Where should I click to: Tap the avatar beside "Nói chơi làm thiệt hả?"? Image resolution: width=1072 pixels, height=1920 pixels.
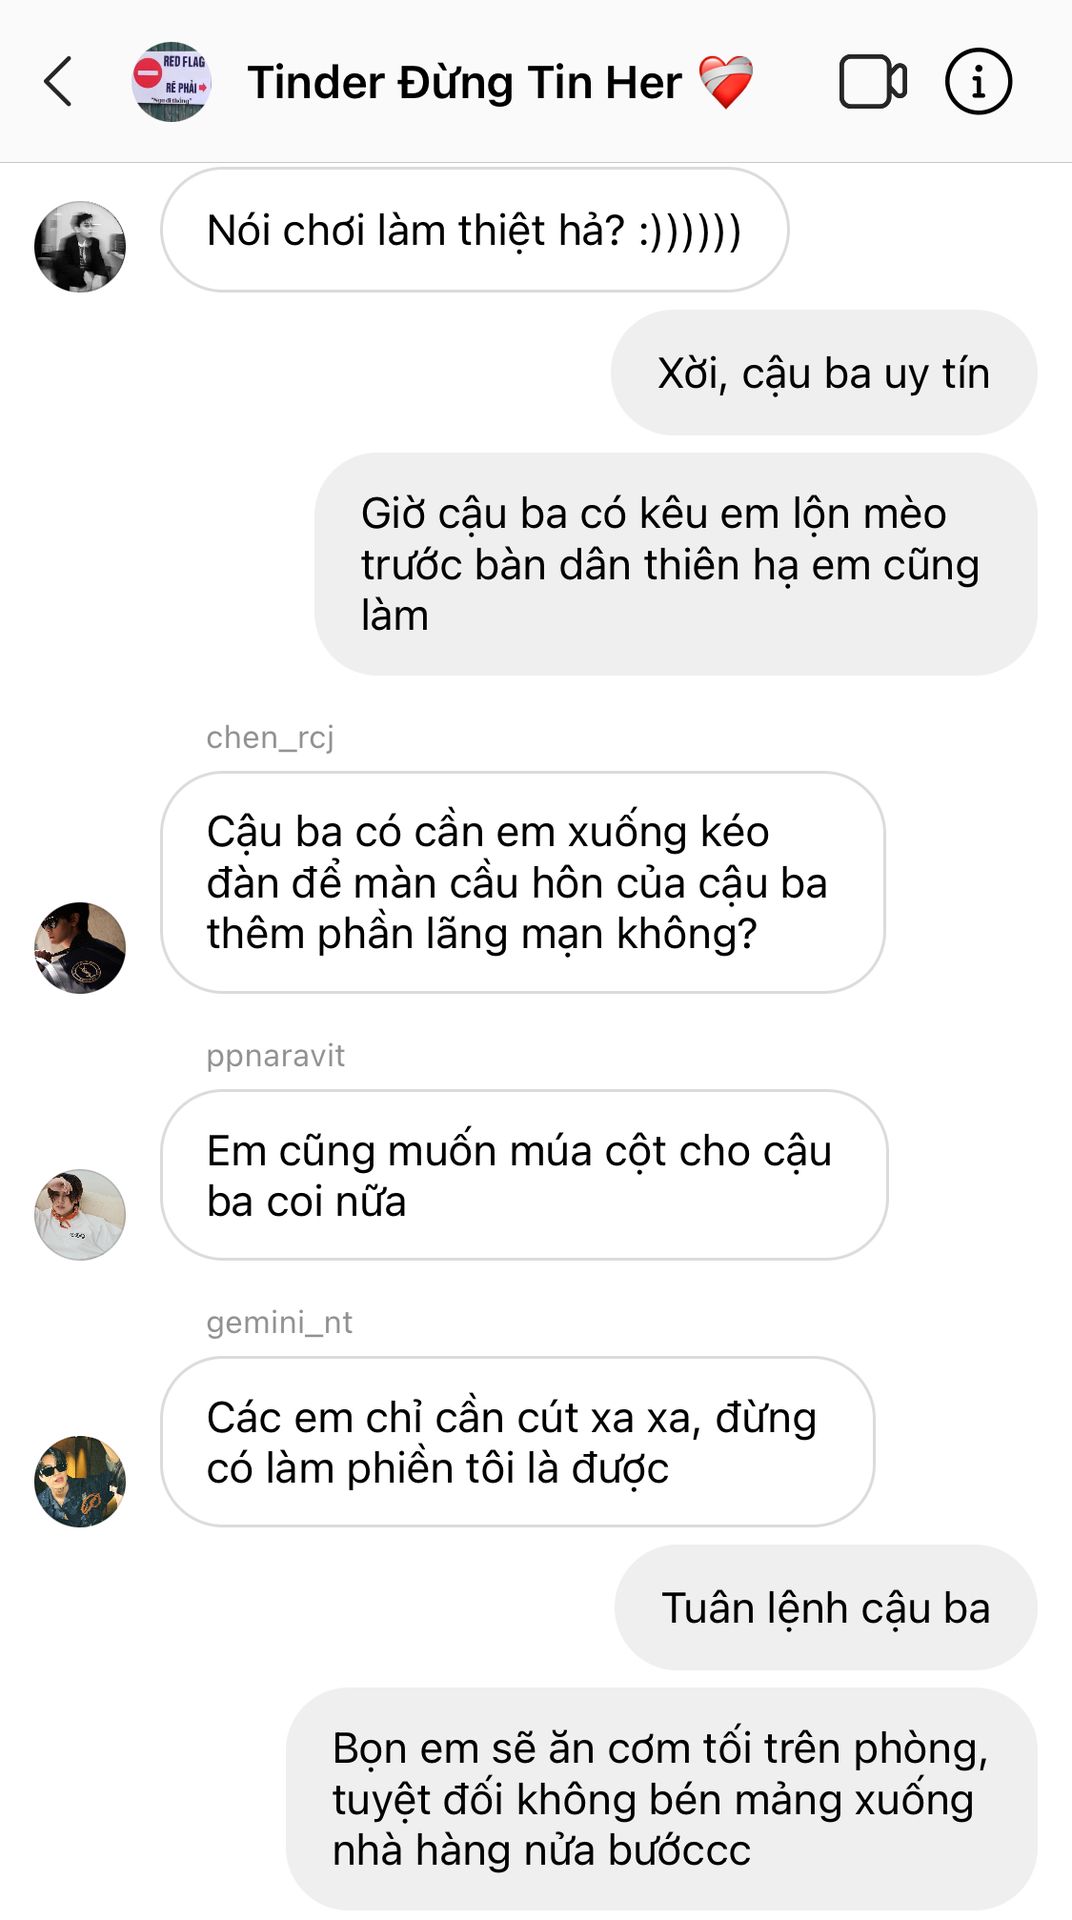(x=80, y=246)
